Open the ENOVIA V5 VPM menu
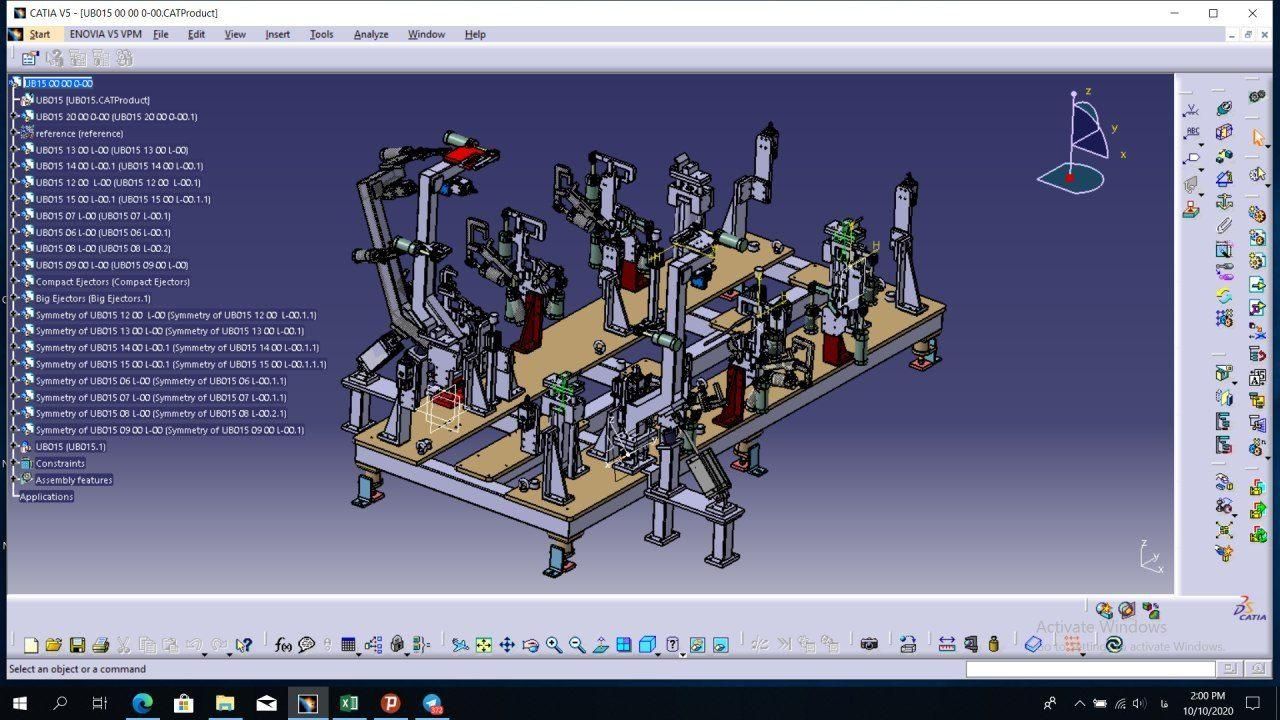1280x720 pixels. (x=105, y=34)
